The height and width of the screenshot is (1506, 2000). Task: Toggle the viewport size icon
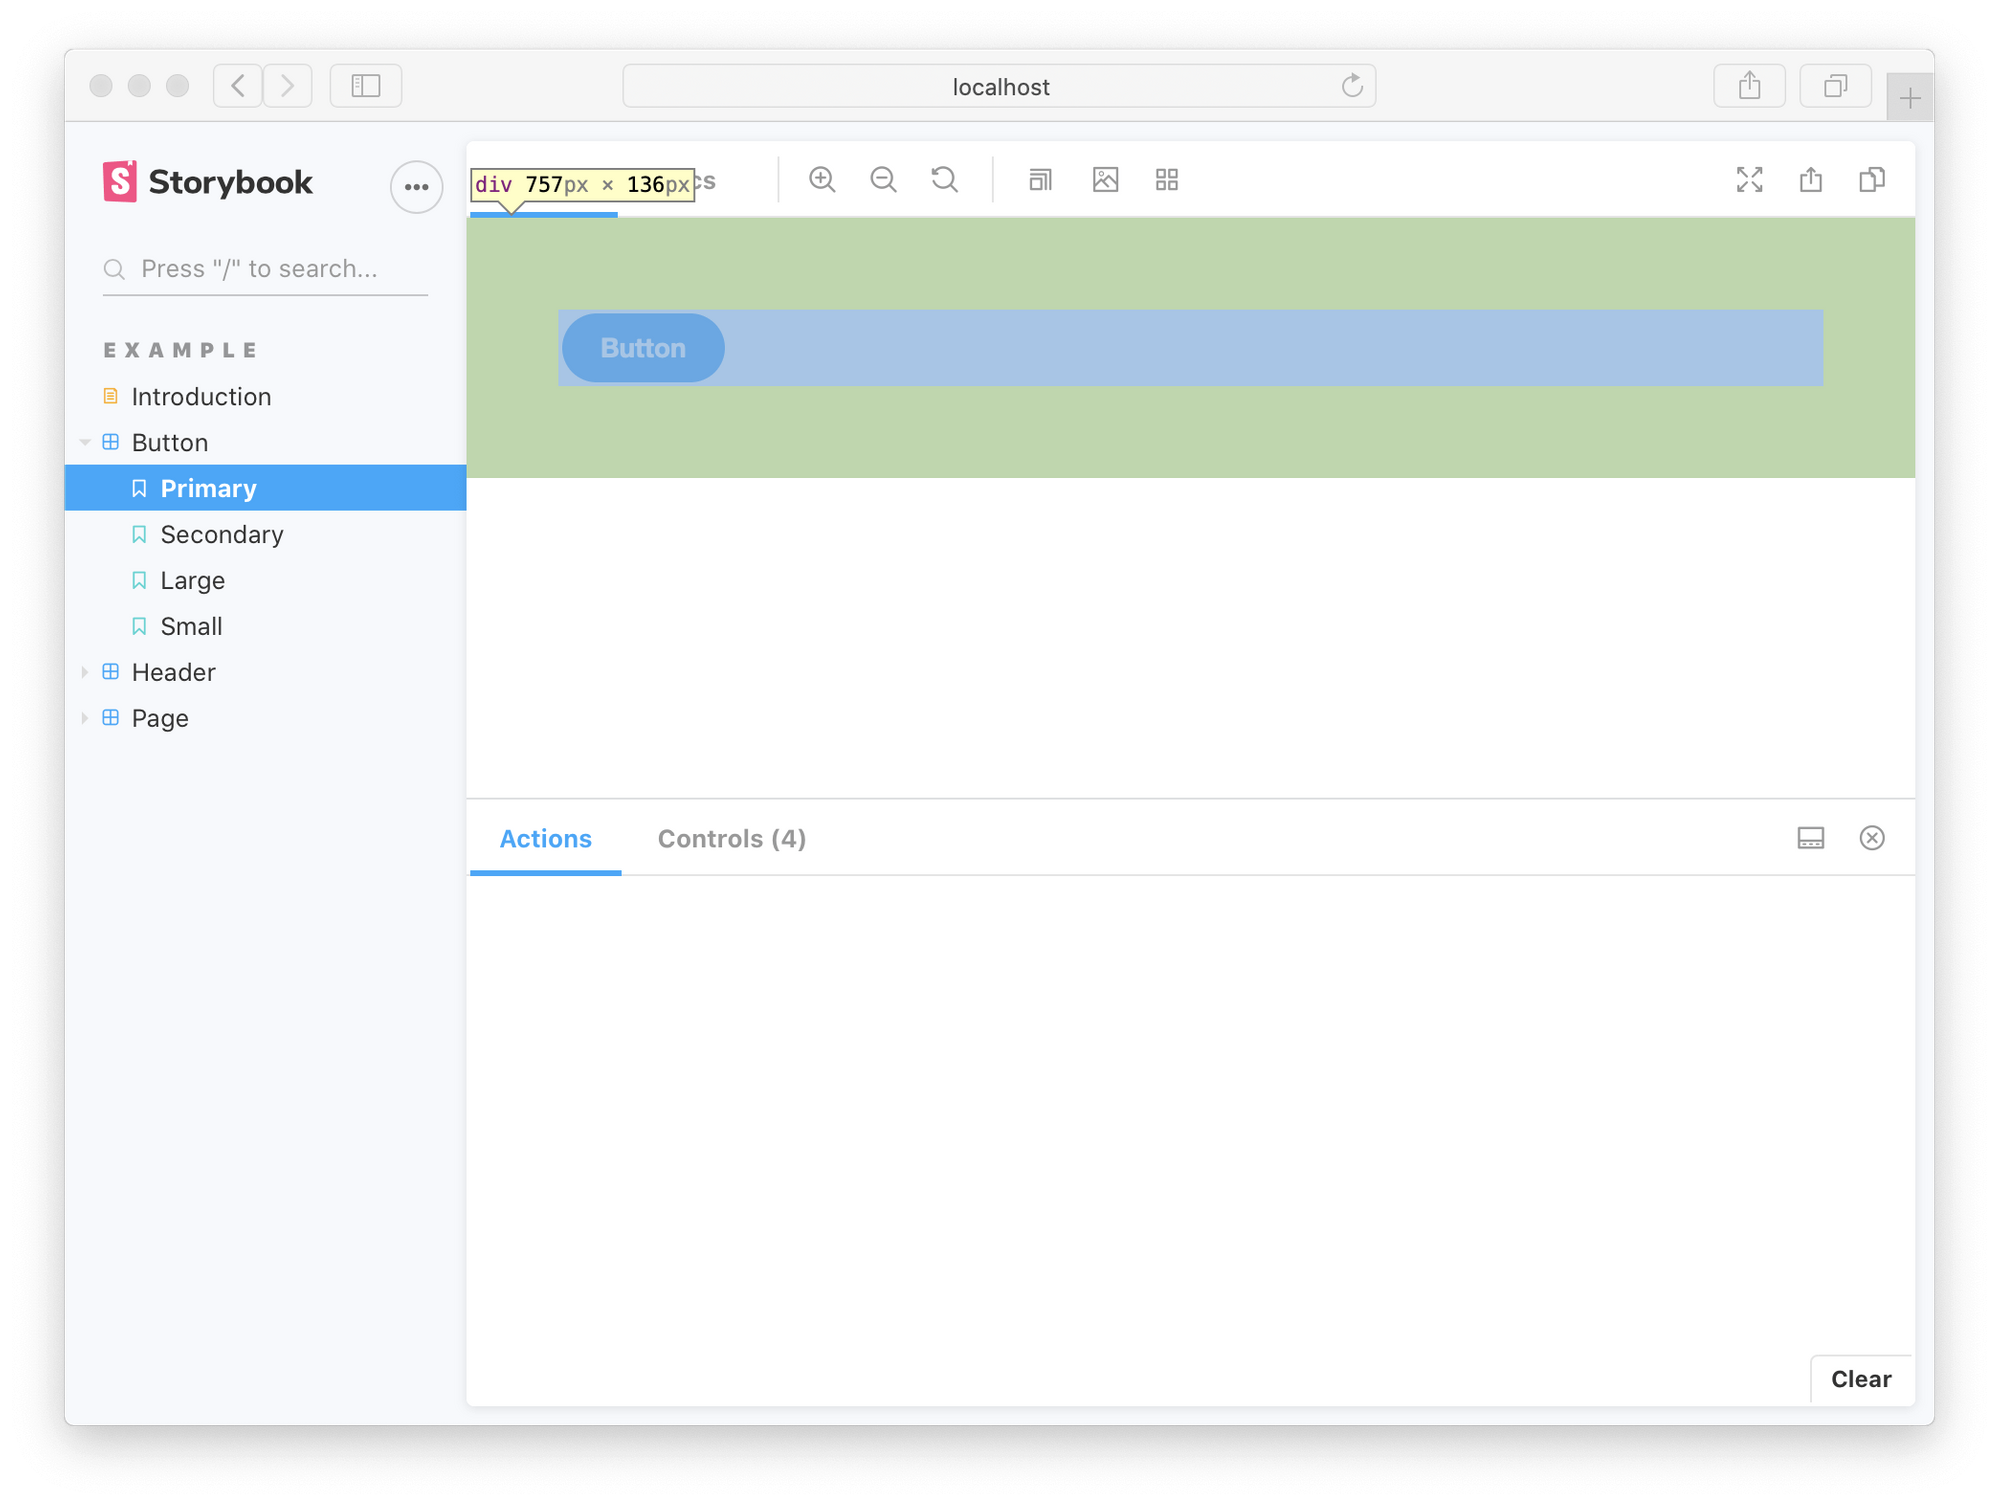1040,180
